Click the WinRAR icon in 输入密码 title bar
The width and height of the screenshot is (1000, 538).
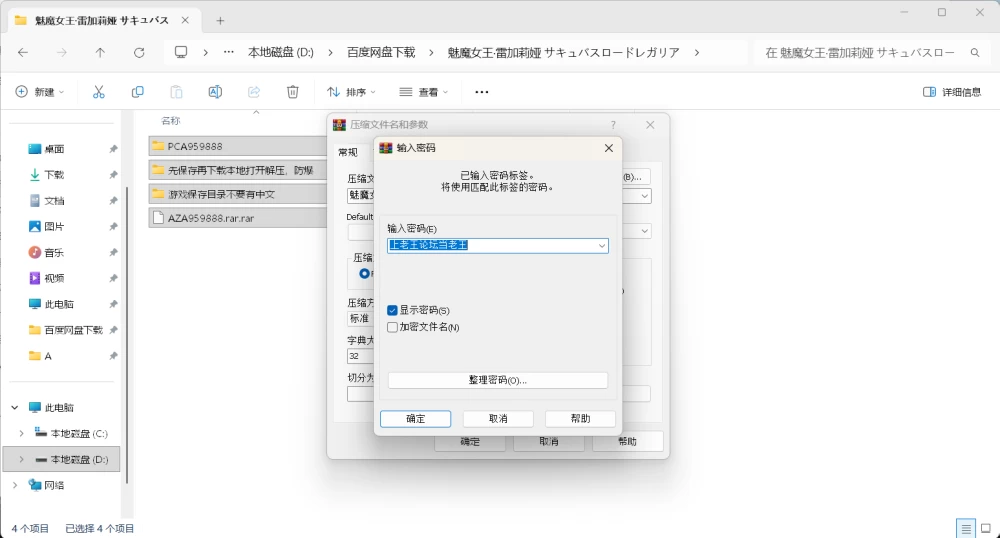coord(386,148)
